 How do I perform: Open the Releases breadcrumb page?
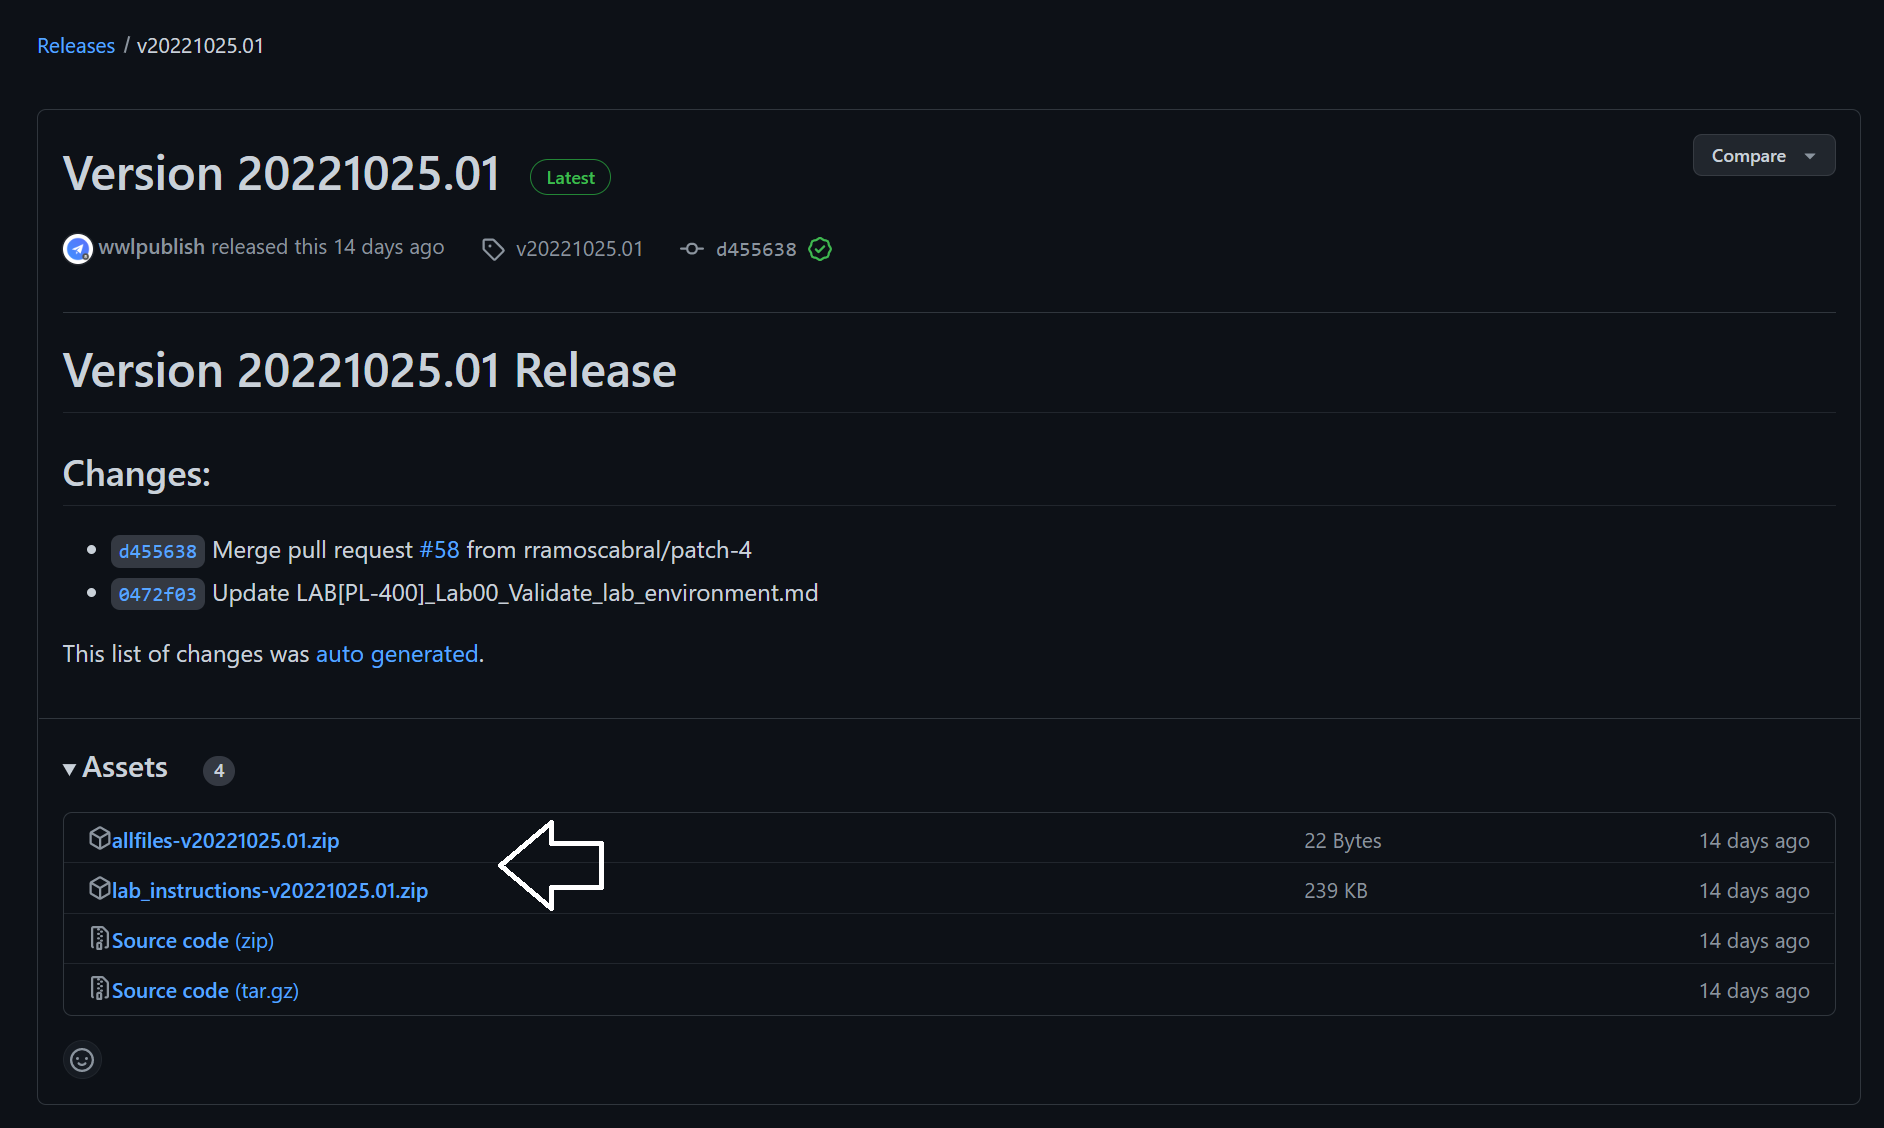tap(76, 45)
